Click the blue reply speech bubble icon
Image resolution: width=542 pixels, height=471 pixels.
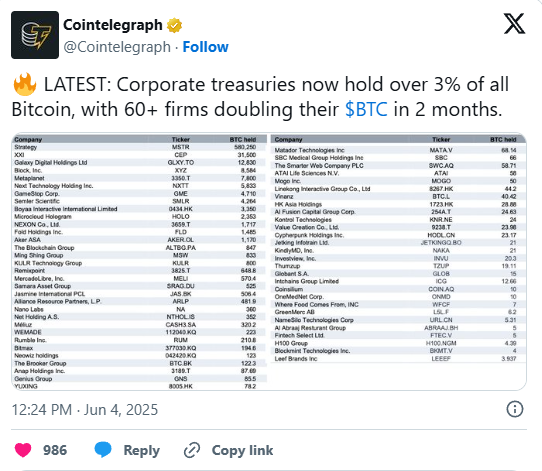103,450
